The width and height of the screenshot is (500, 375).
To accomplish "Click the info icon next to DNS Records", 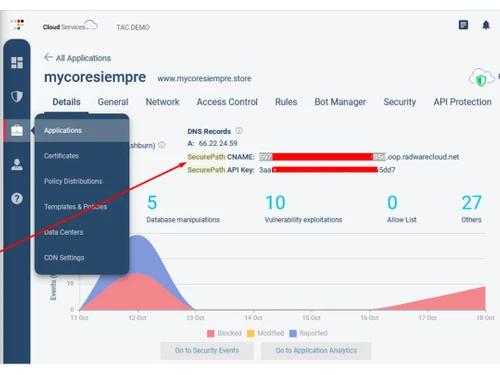I will (x=239, y=130).
